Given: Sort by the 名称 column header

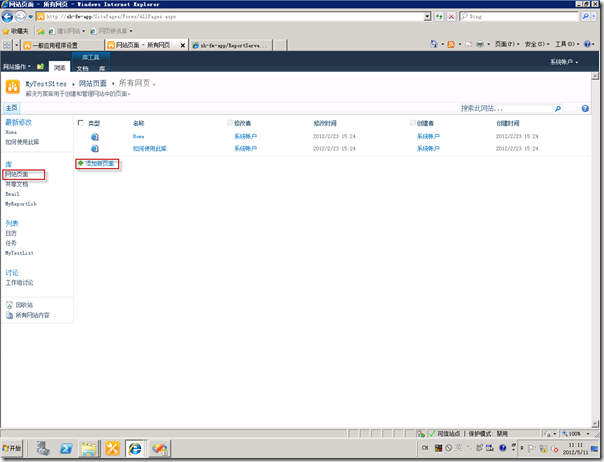Looking at the screenshot, I should 138,123.
